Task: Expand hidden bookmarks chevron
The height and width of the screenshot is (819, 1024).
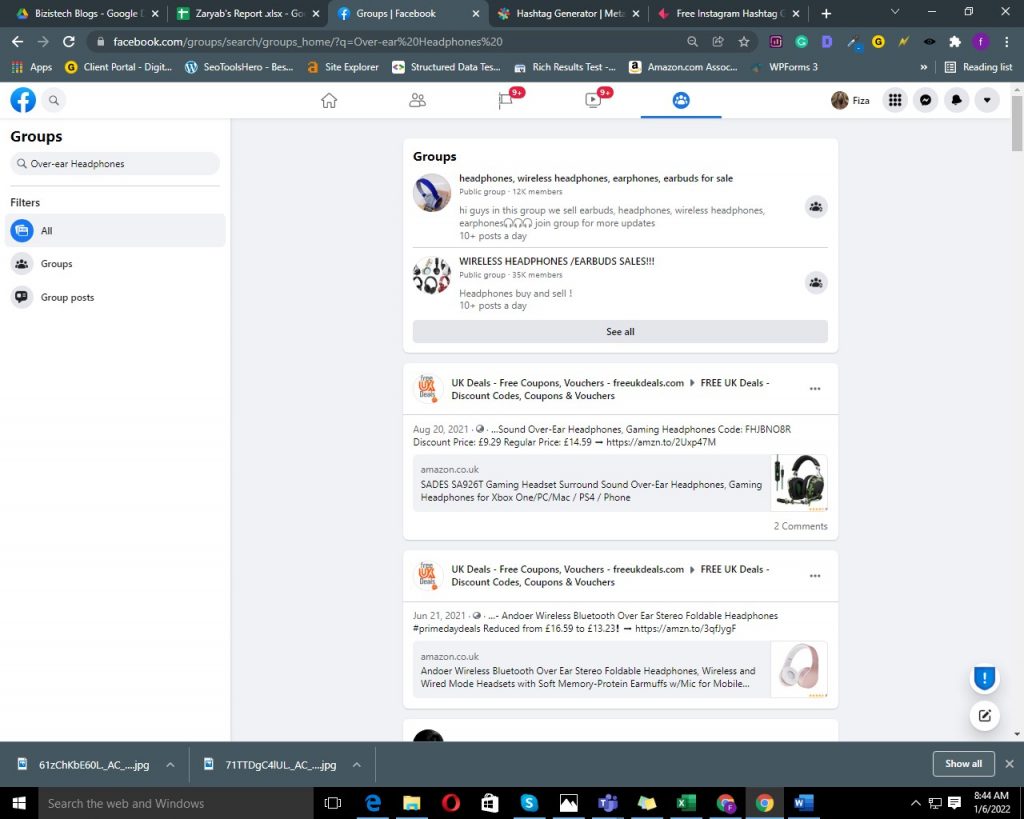Action: click(923, 67)
